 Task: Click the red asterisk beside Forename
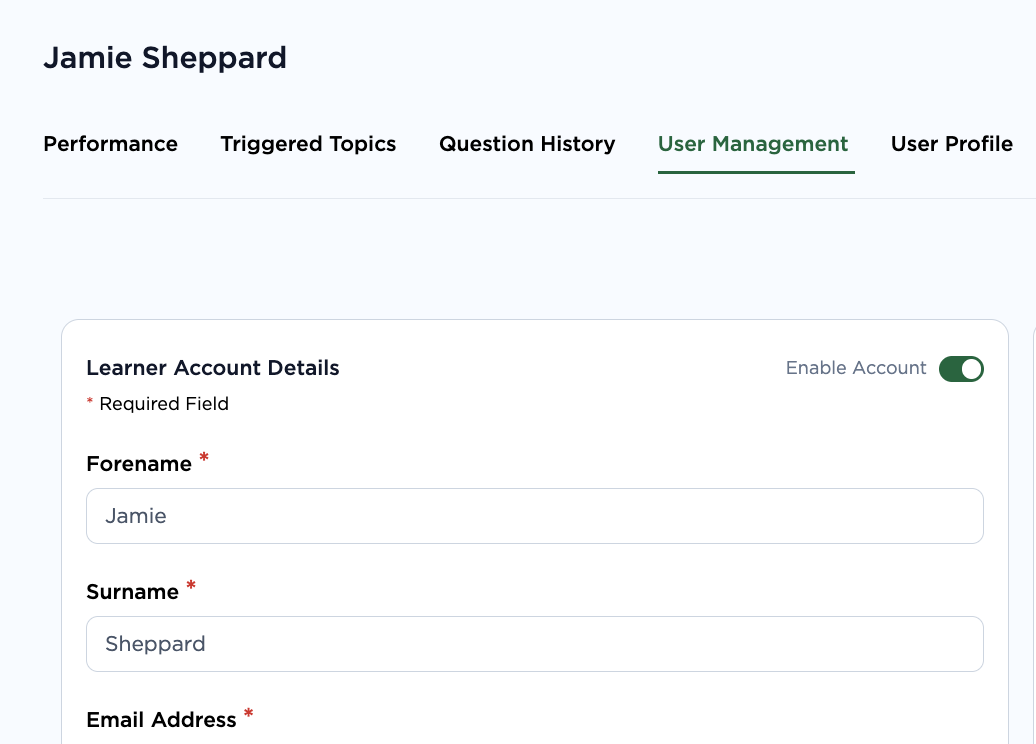pyautogui.click(x=204, y=459)
